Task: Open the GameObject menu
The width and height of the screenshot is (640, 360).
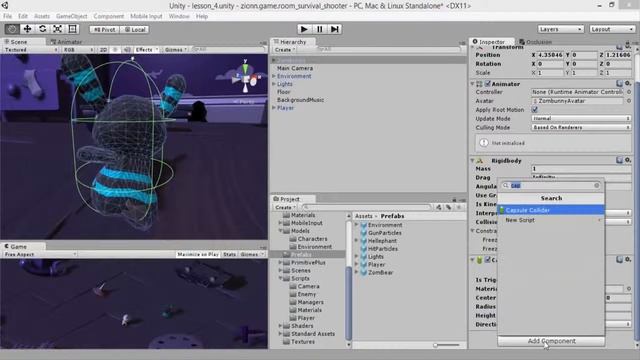Action: click(x=71, y=16)
